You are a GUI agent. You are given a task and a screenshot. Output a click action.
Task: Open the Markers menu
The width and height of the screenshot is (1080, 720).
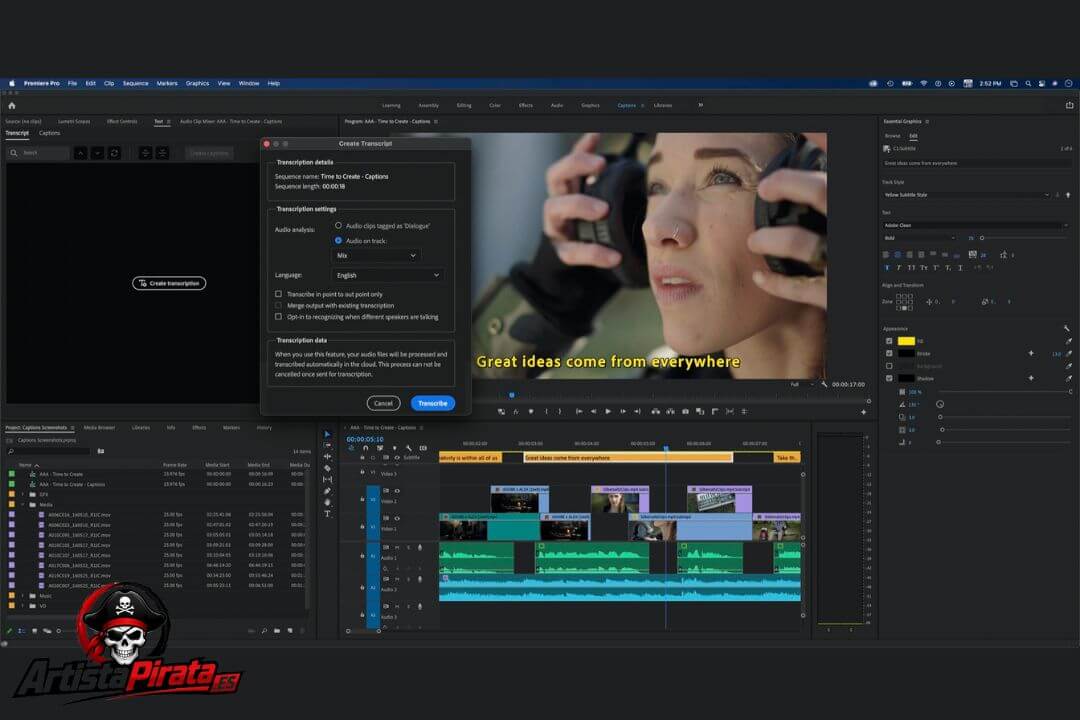tap(167, 83)
